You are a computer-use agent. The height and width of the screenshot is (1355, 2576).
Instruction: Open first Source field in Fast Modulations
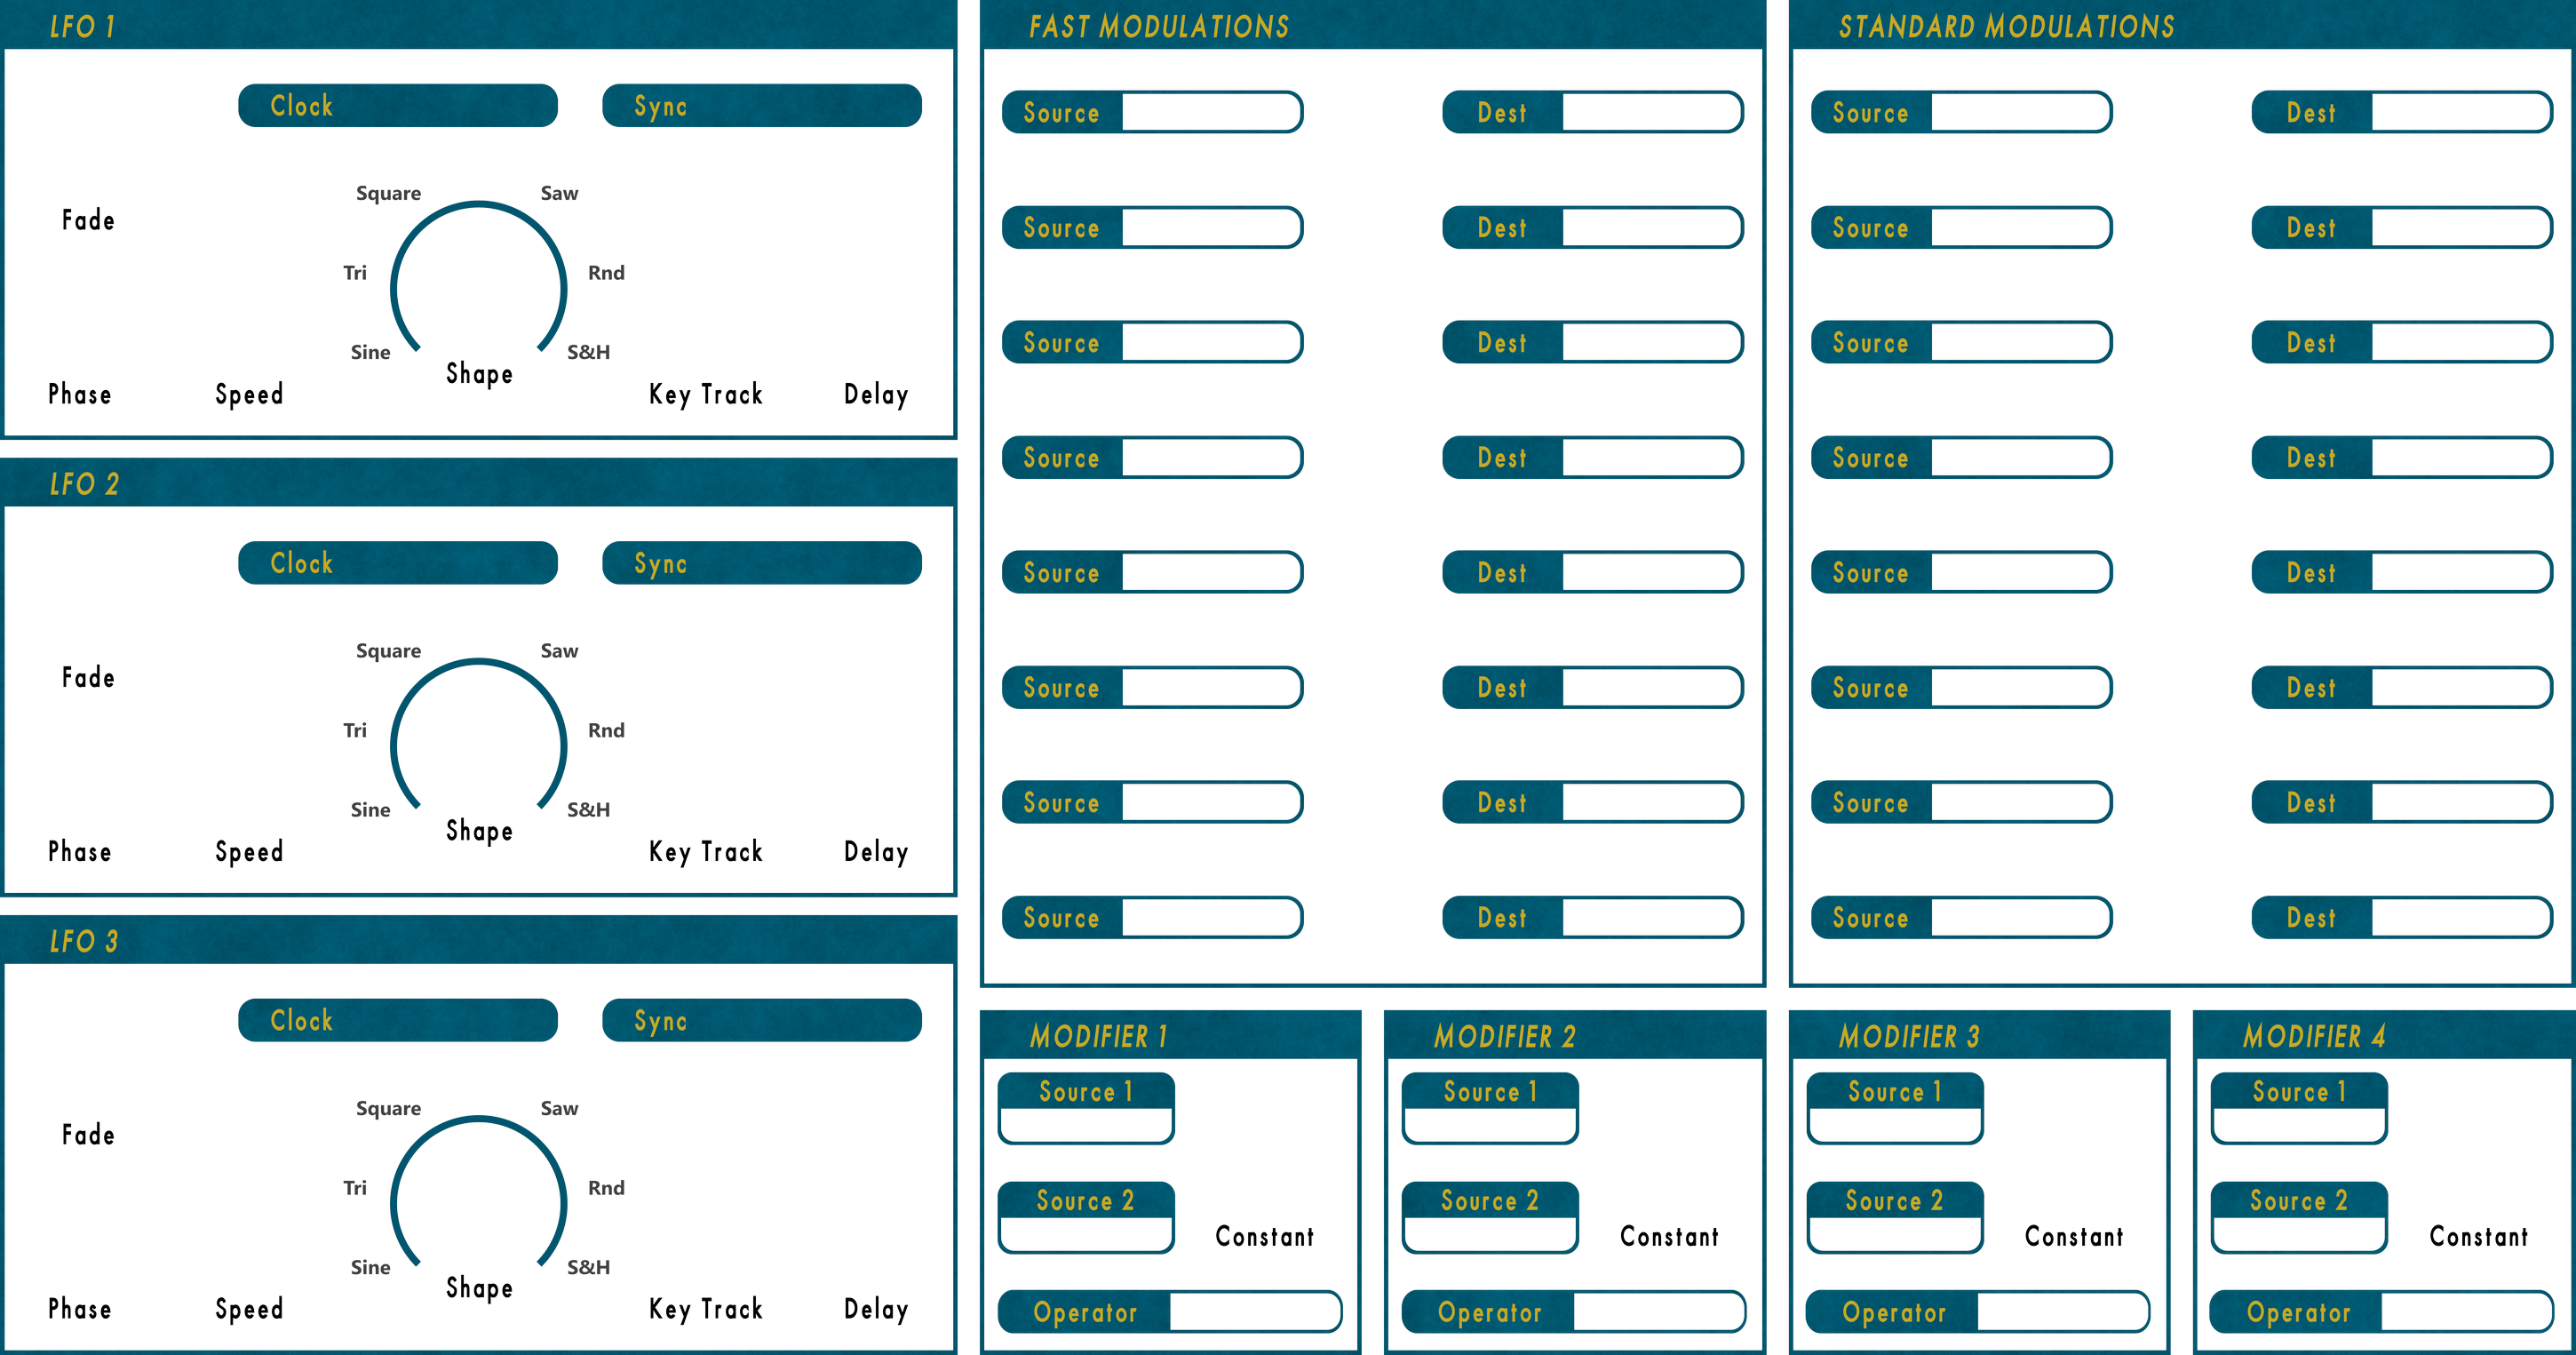pyautogui.click(x=1152, y=112)
